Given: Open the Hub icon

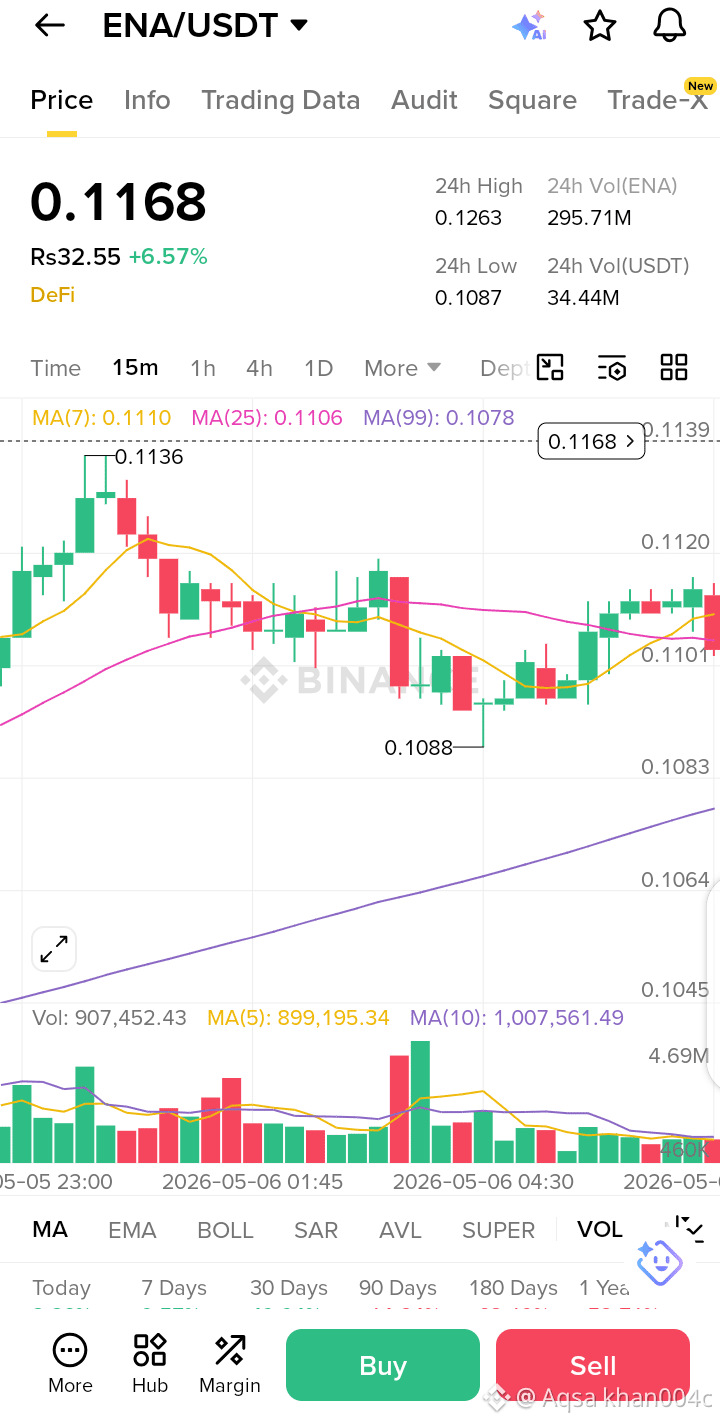Looking at the screenshot, I should click(150, 1364).
